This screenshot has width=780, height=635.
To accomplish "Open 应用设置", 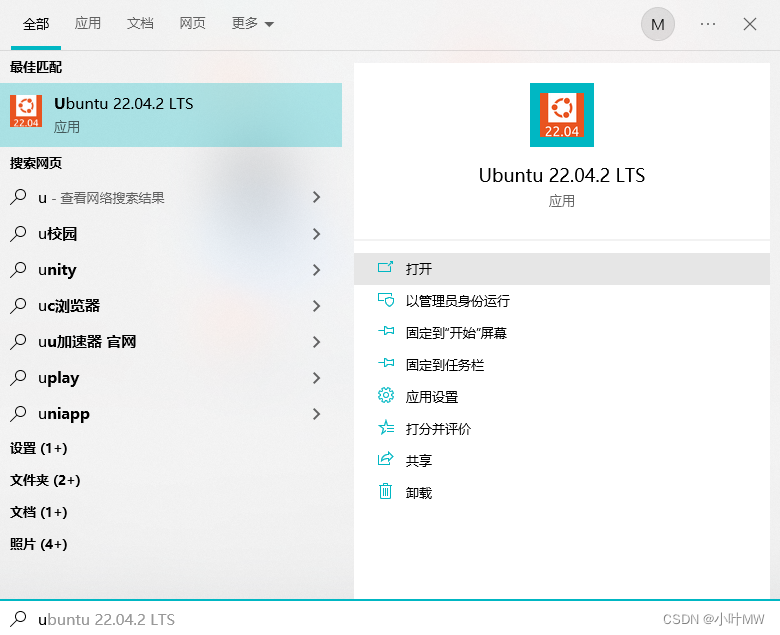I will click(562, 396).
